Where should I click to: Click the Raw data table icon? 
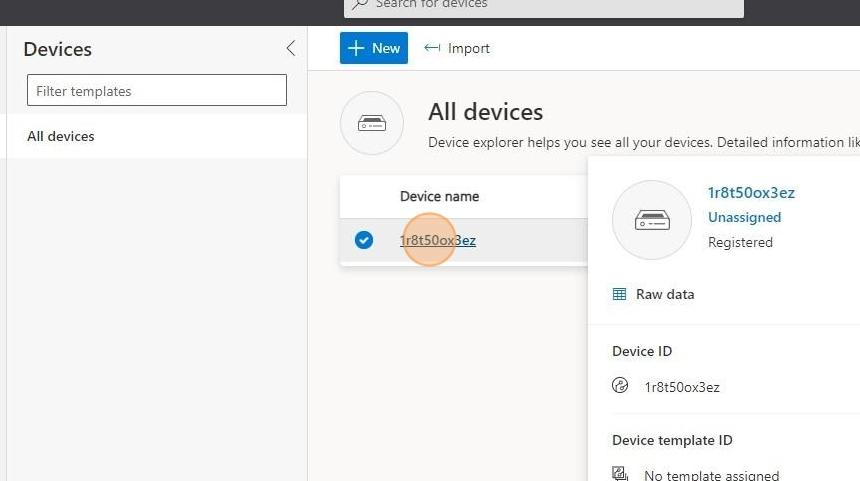tap(620, 294)
